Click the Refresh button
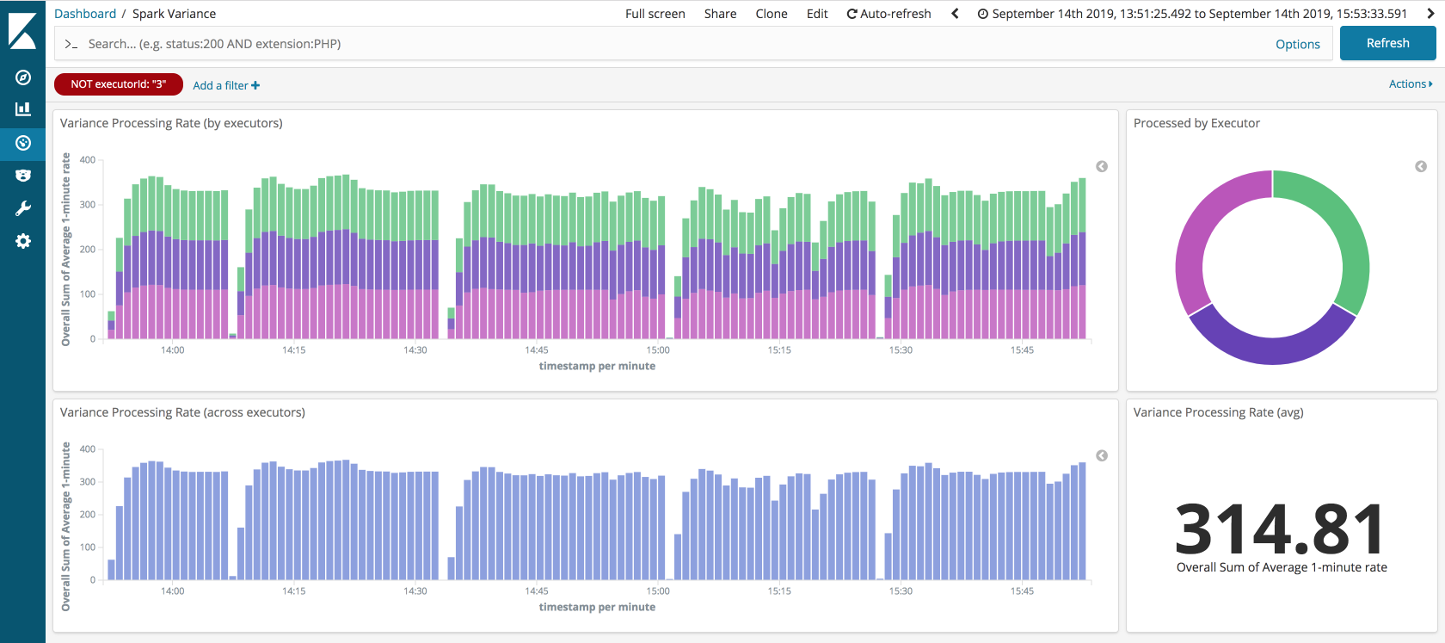This screenshot has height=643, width=1445. pos(1387,43)
